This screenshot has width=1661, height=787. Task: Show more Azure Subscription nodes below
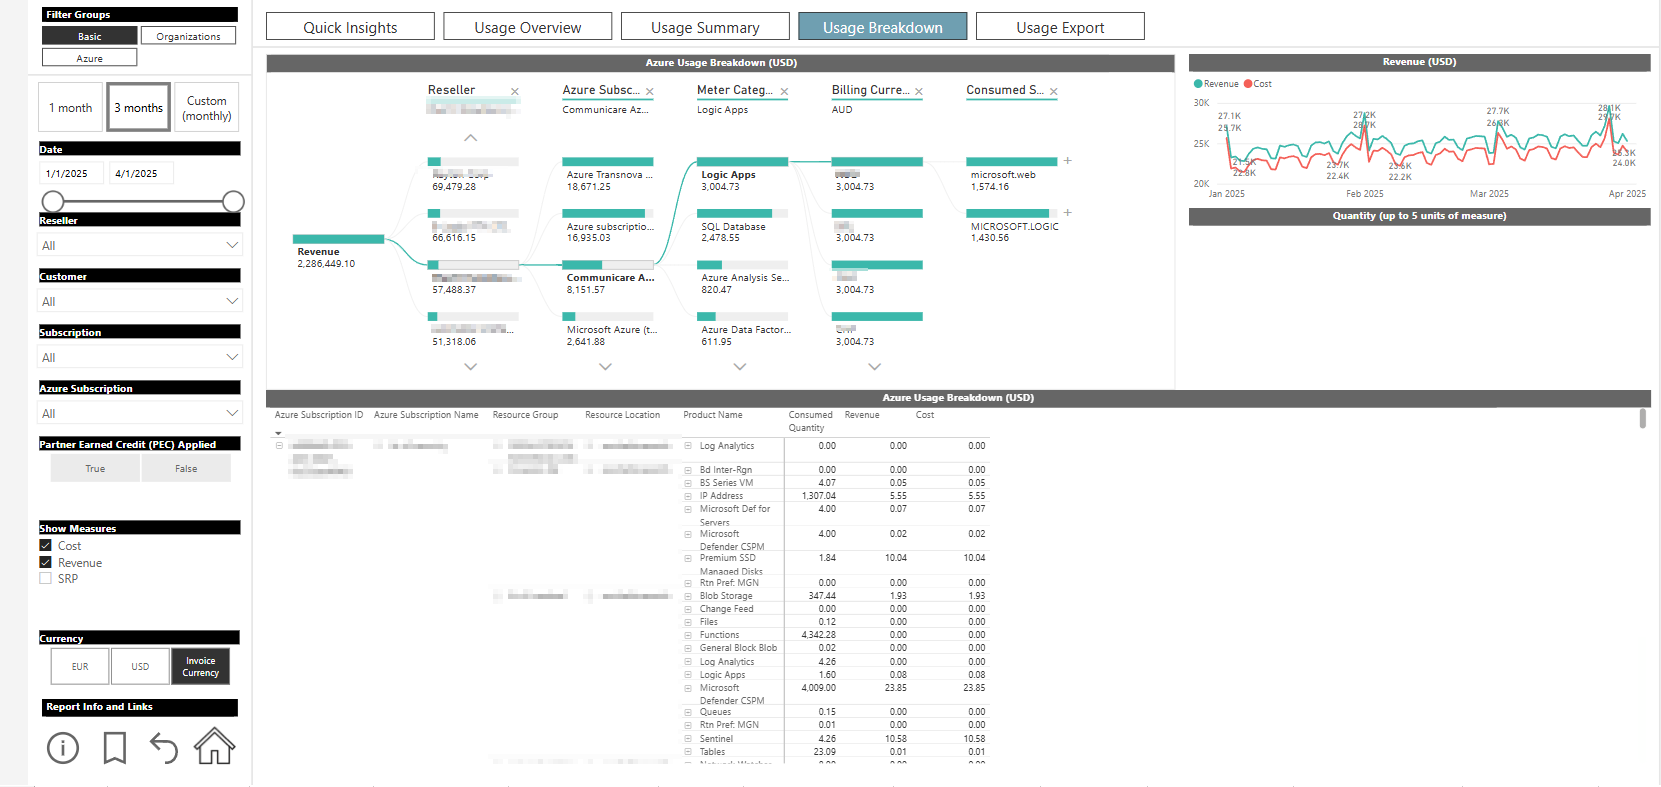605,367
